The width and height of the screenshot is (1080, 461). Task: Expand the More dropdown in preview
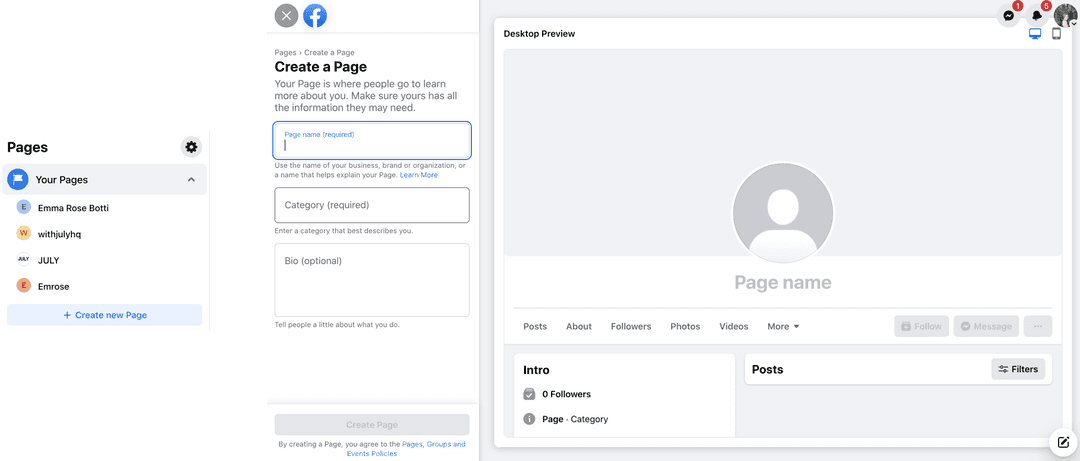783,327
